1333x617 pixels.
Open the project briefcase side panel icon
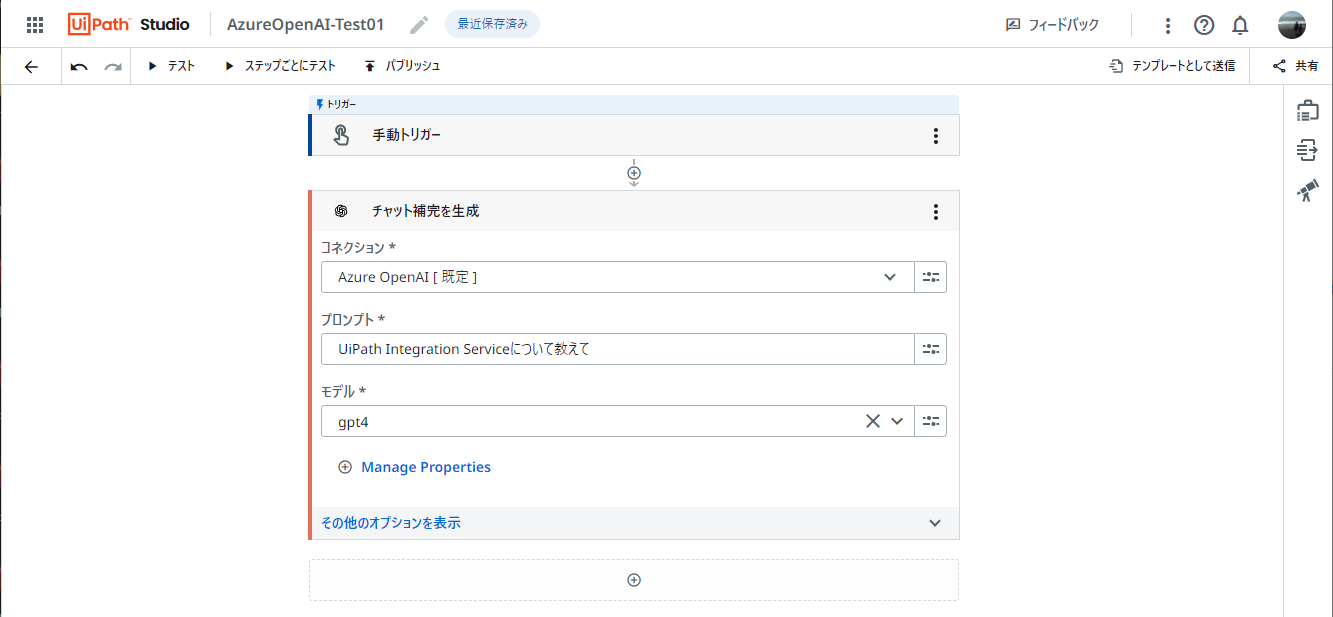1307,110
